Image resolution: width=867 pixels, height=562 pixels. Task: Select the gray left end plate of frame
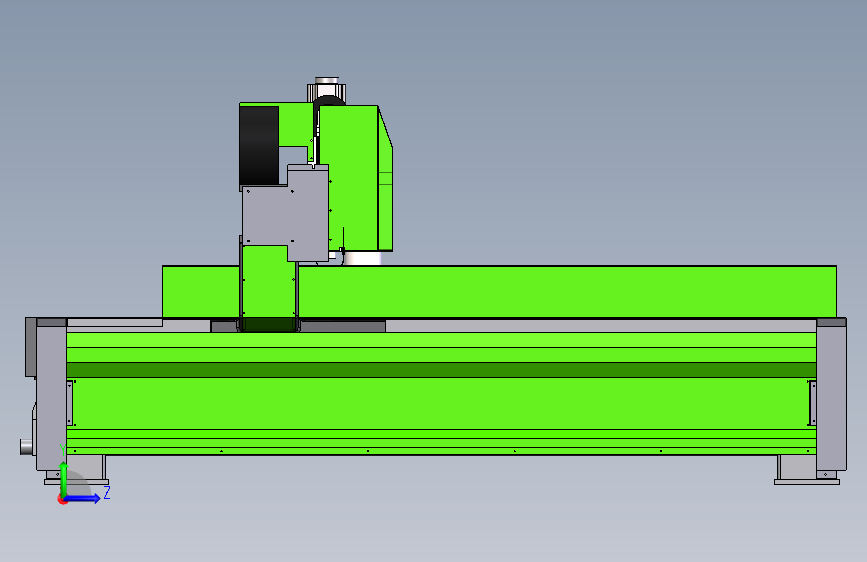pos(51,395)
